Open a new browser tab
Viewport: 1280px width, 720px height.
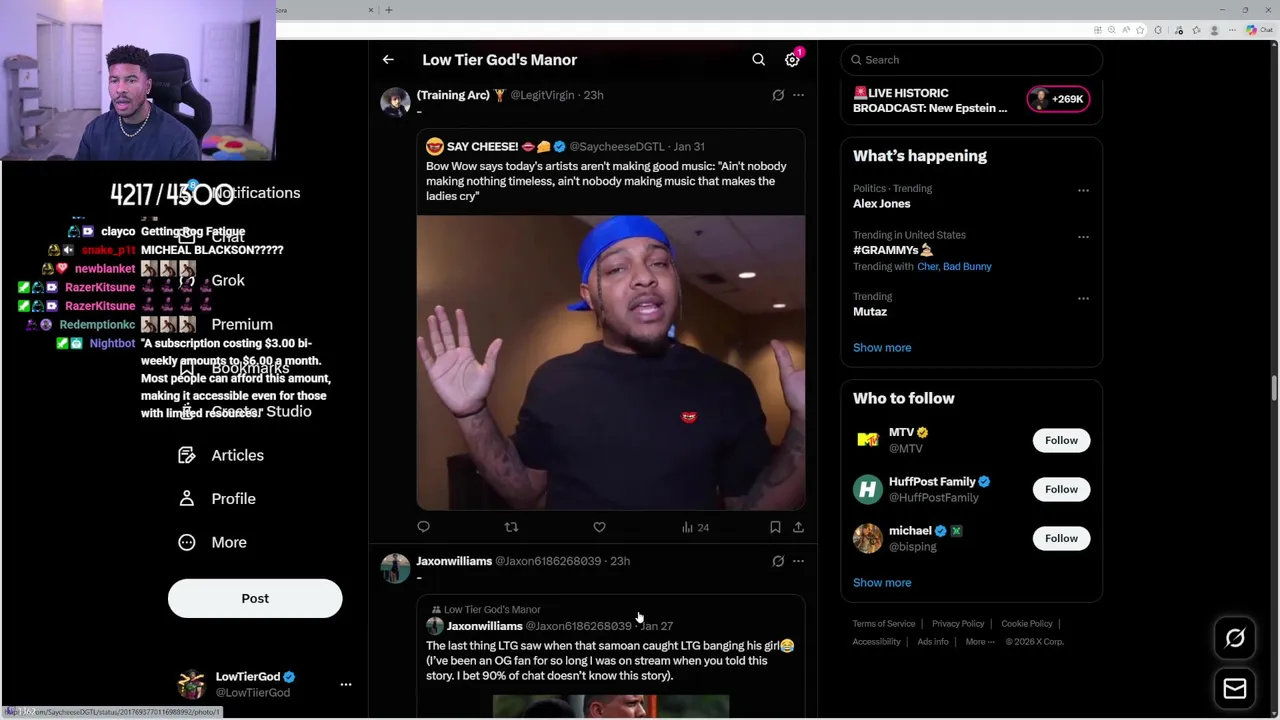(389, 10)
